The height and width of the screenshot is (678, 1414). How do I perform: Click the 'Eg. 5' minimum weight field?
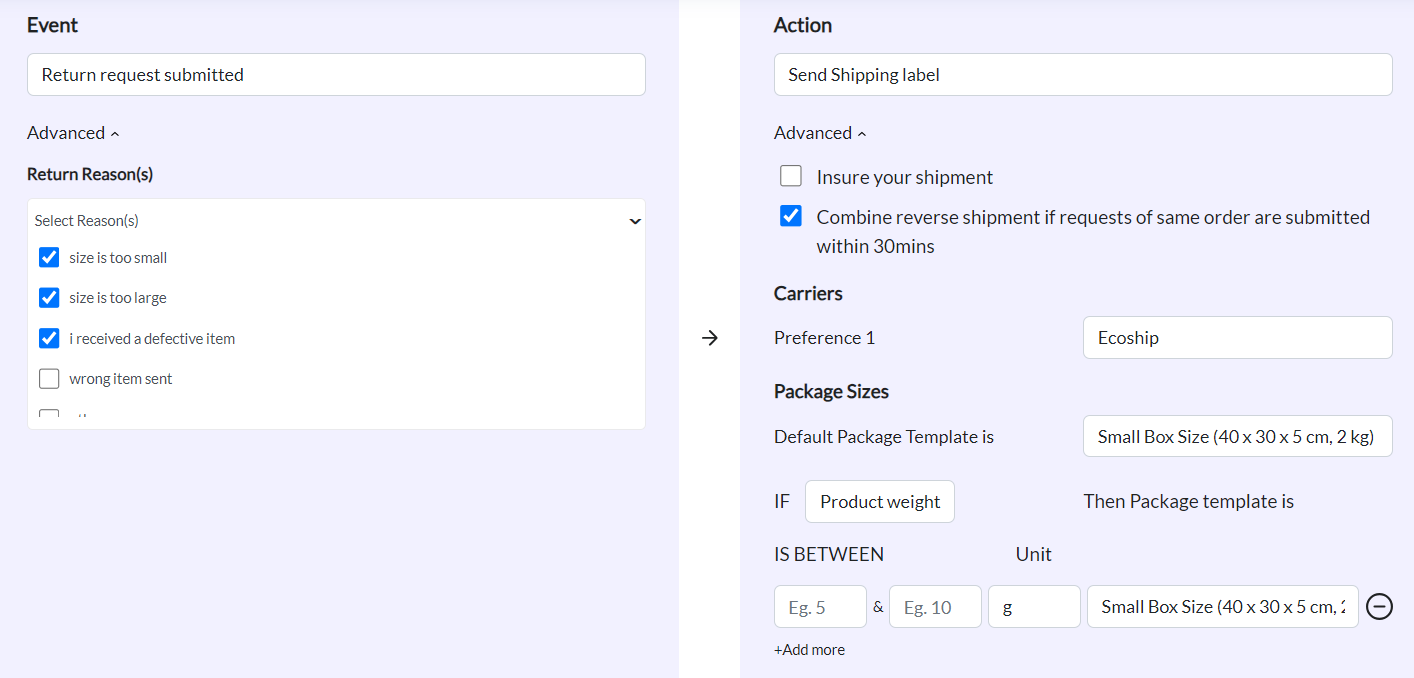820,607
